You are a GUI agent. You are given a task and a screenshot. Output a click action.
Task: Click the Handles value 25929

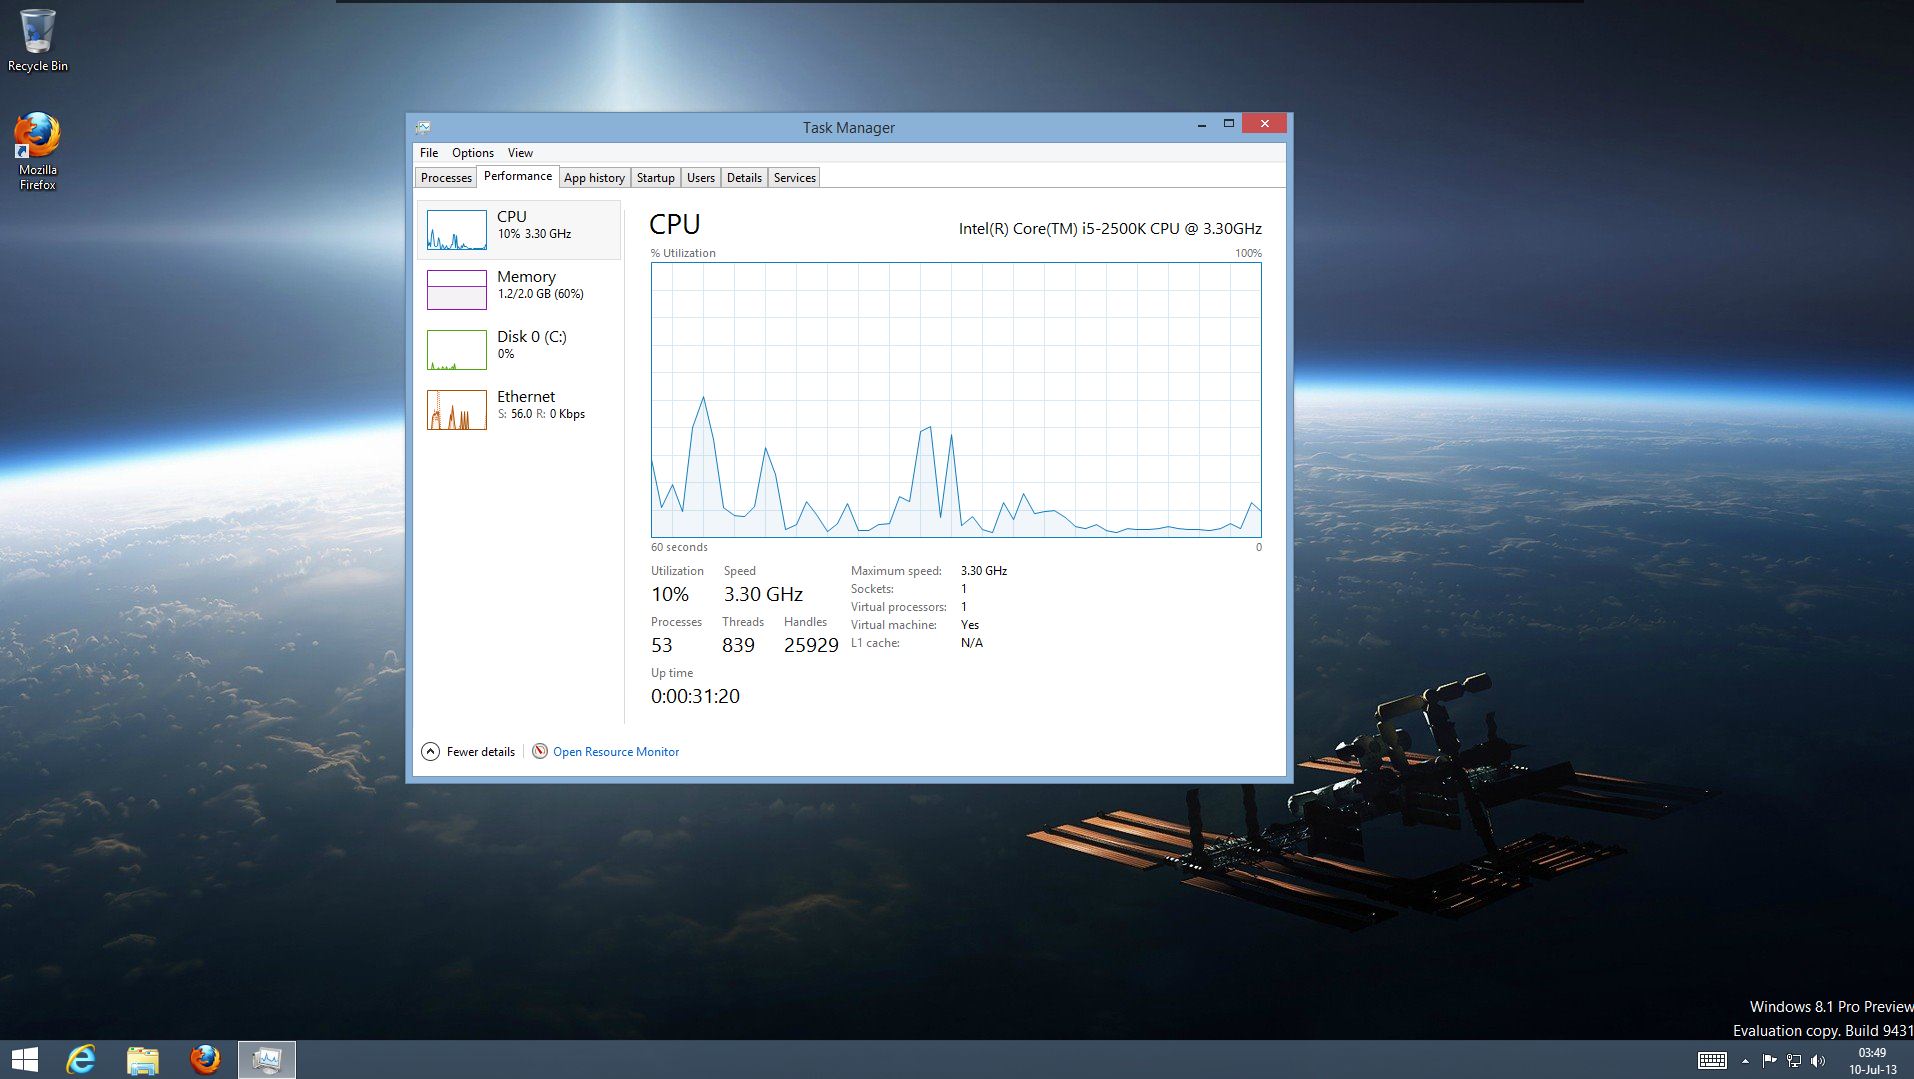pyautogui.click(x=811, y=645)
